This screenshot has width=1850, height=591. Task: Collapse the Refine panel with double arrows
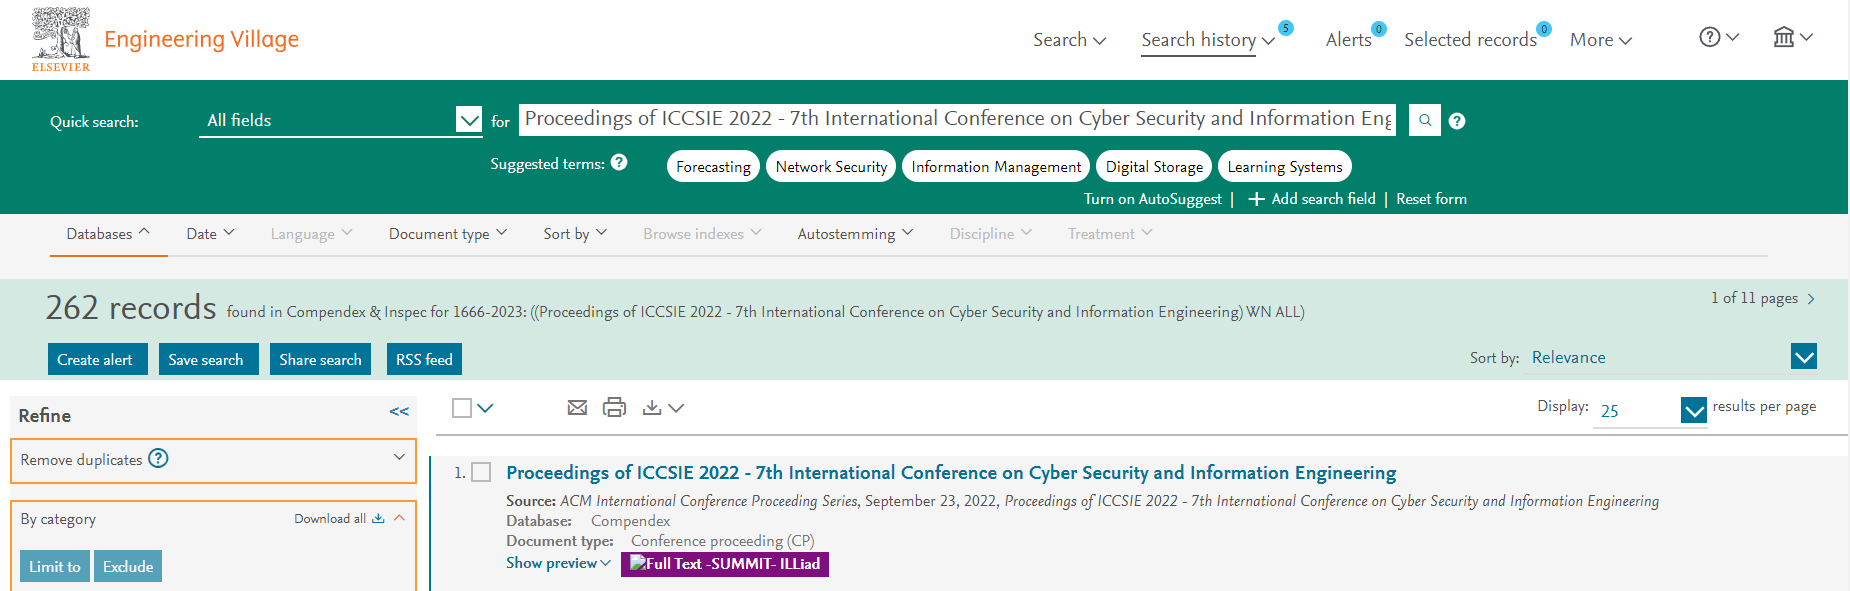399,412
